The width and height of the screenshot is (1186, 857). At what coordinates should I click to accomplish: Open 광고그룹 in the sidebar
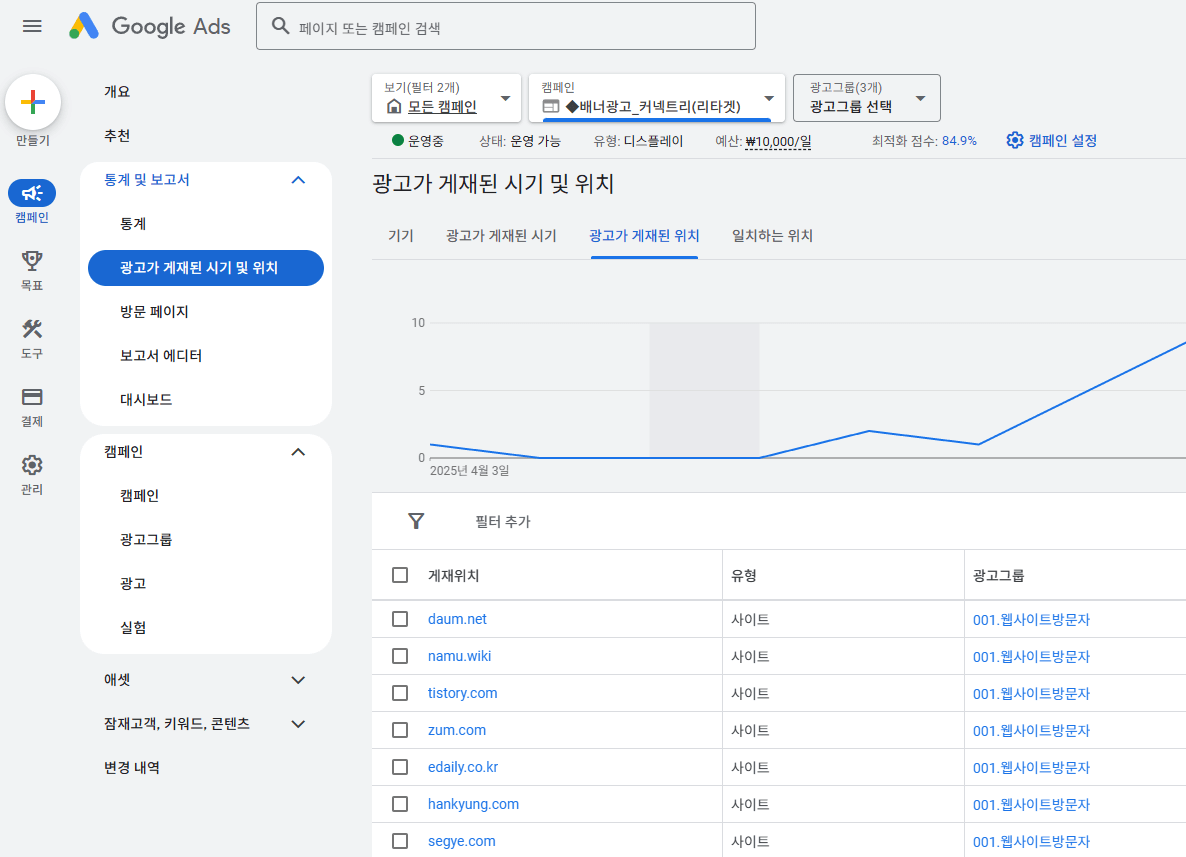pos(146,539)
